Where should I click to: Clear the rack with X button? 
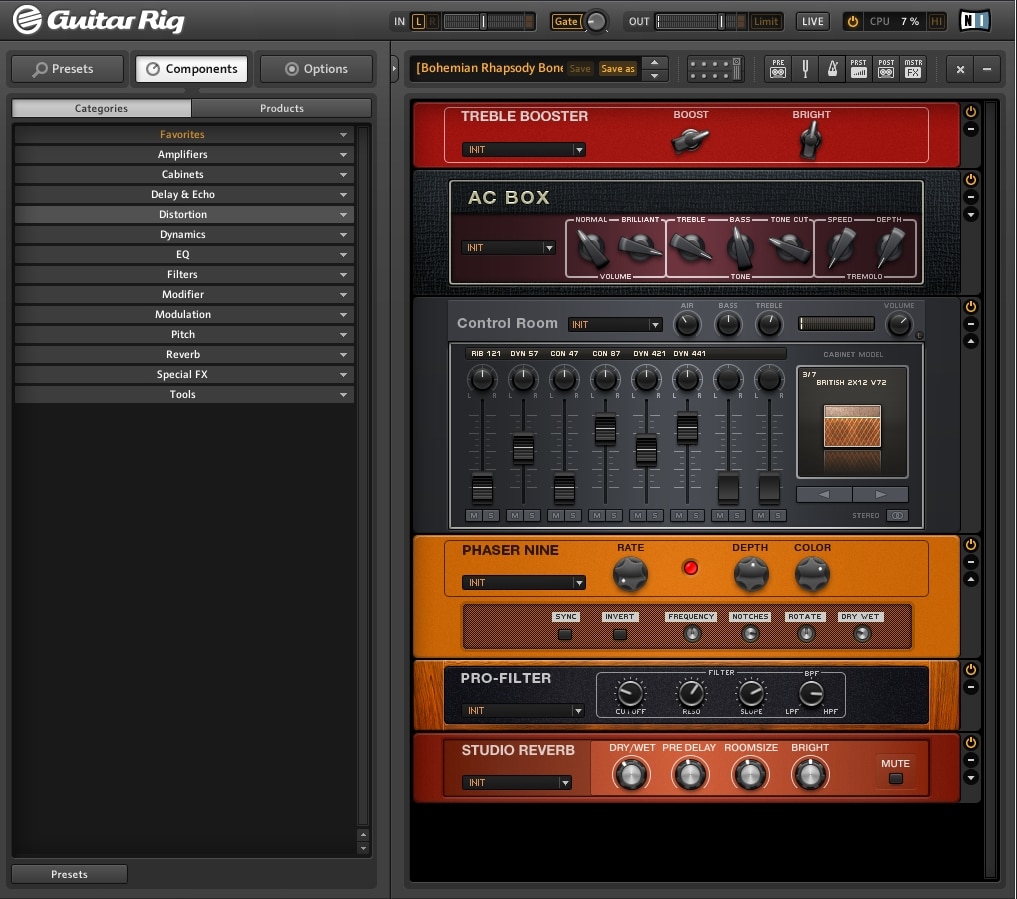point(960,69)
